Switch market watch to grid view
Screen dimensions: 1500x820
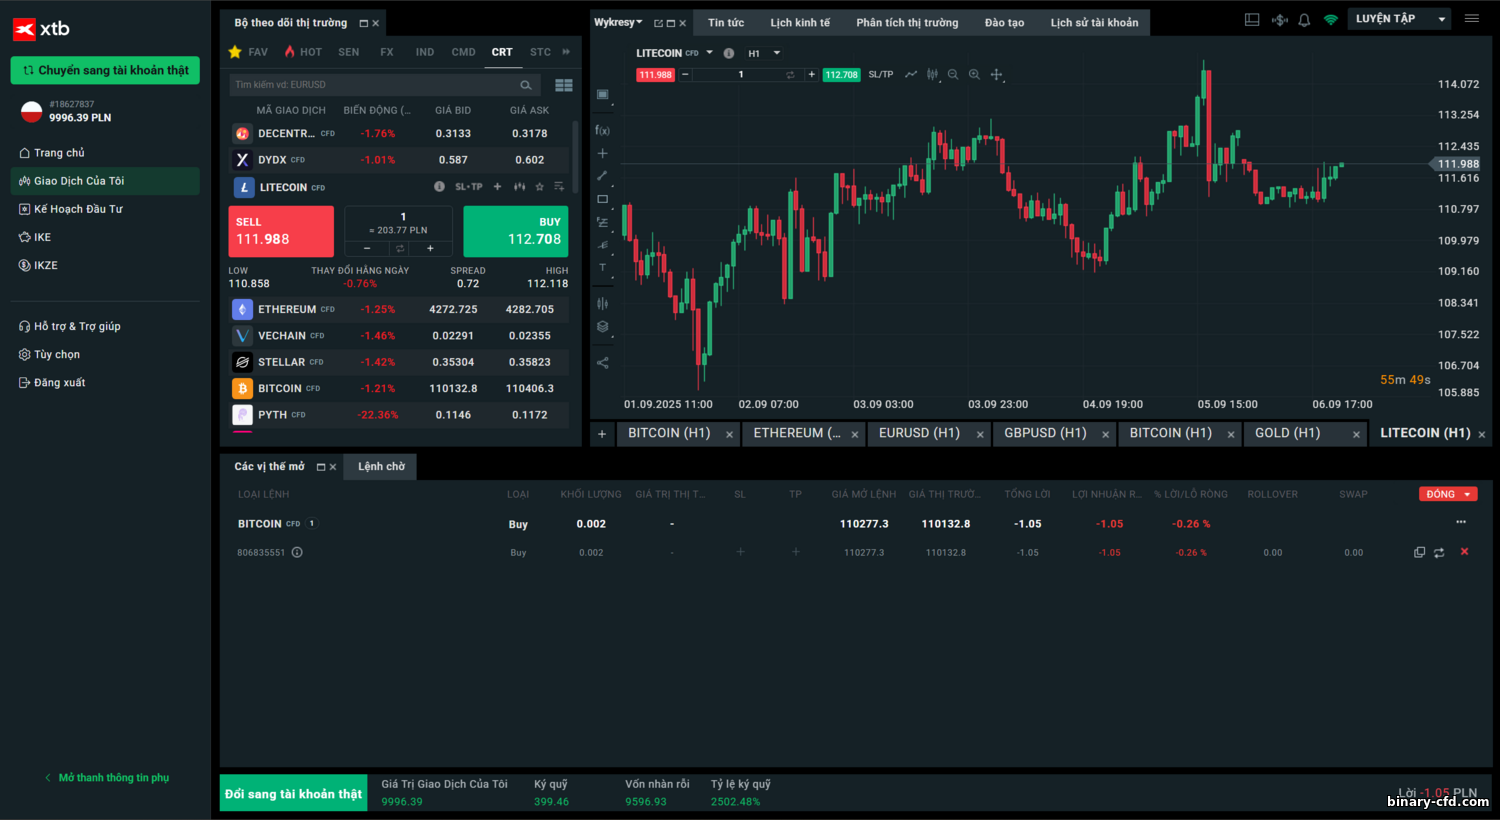point(564,85)
